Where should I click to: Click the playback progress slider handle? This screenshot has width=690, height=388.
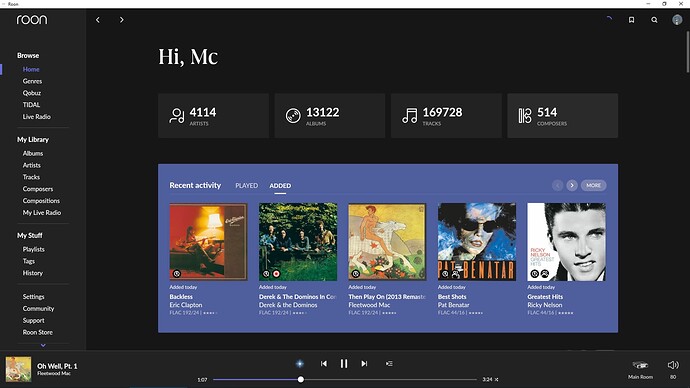click(301, 379)
